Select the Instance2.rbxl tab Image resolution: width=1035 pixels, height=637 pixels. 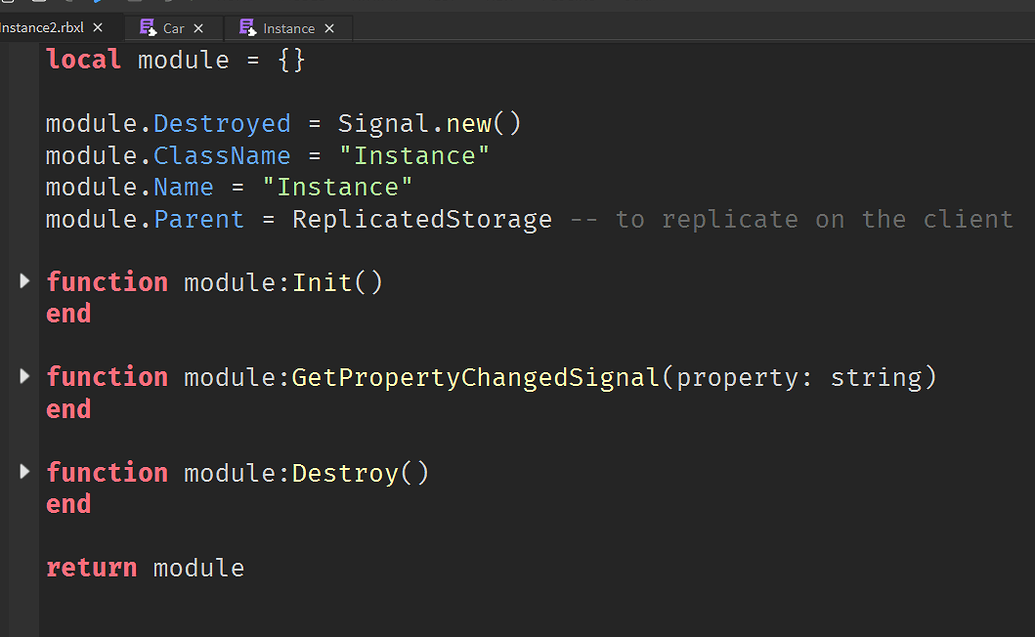point(42,28)
